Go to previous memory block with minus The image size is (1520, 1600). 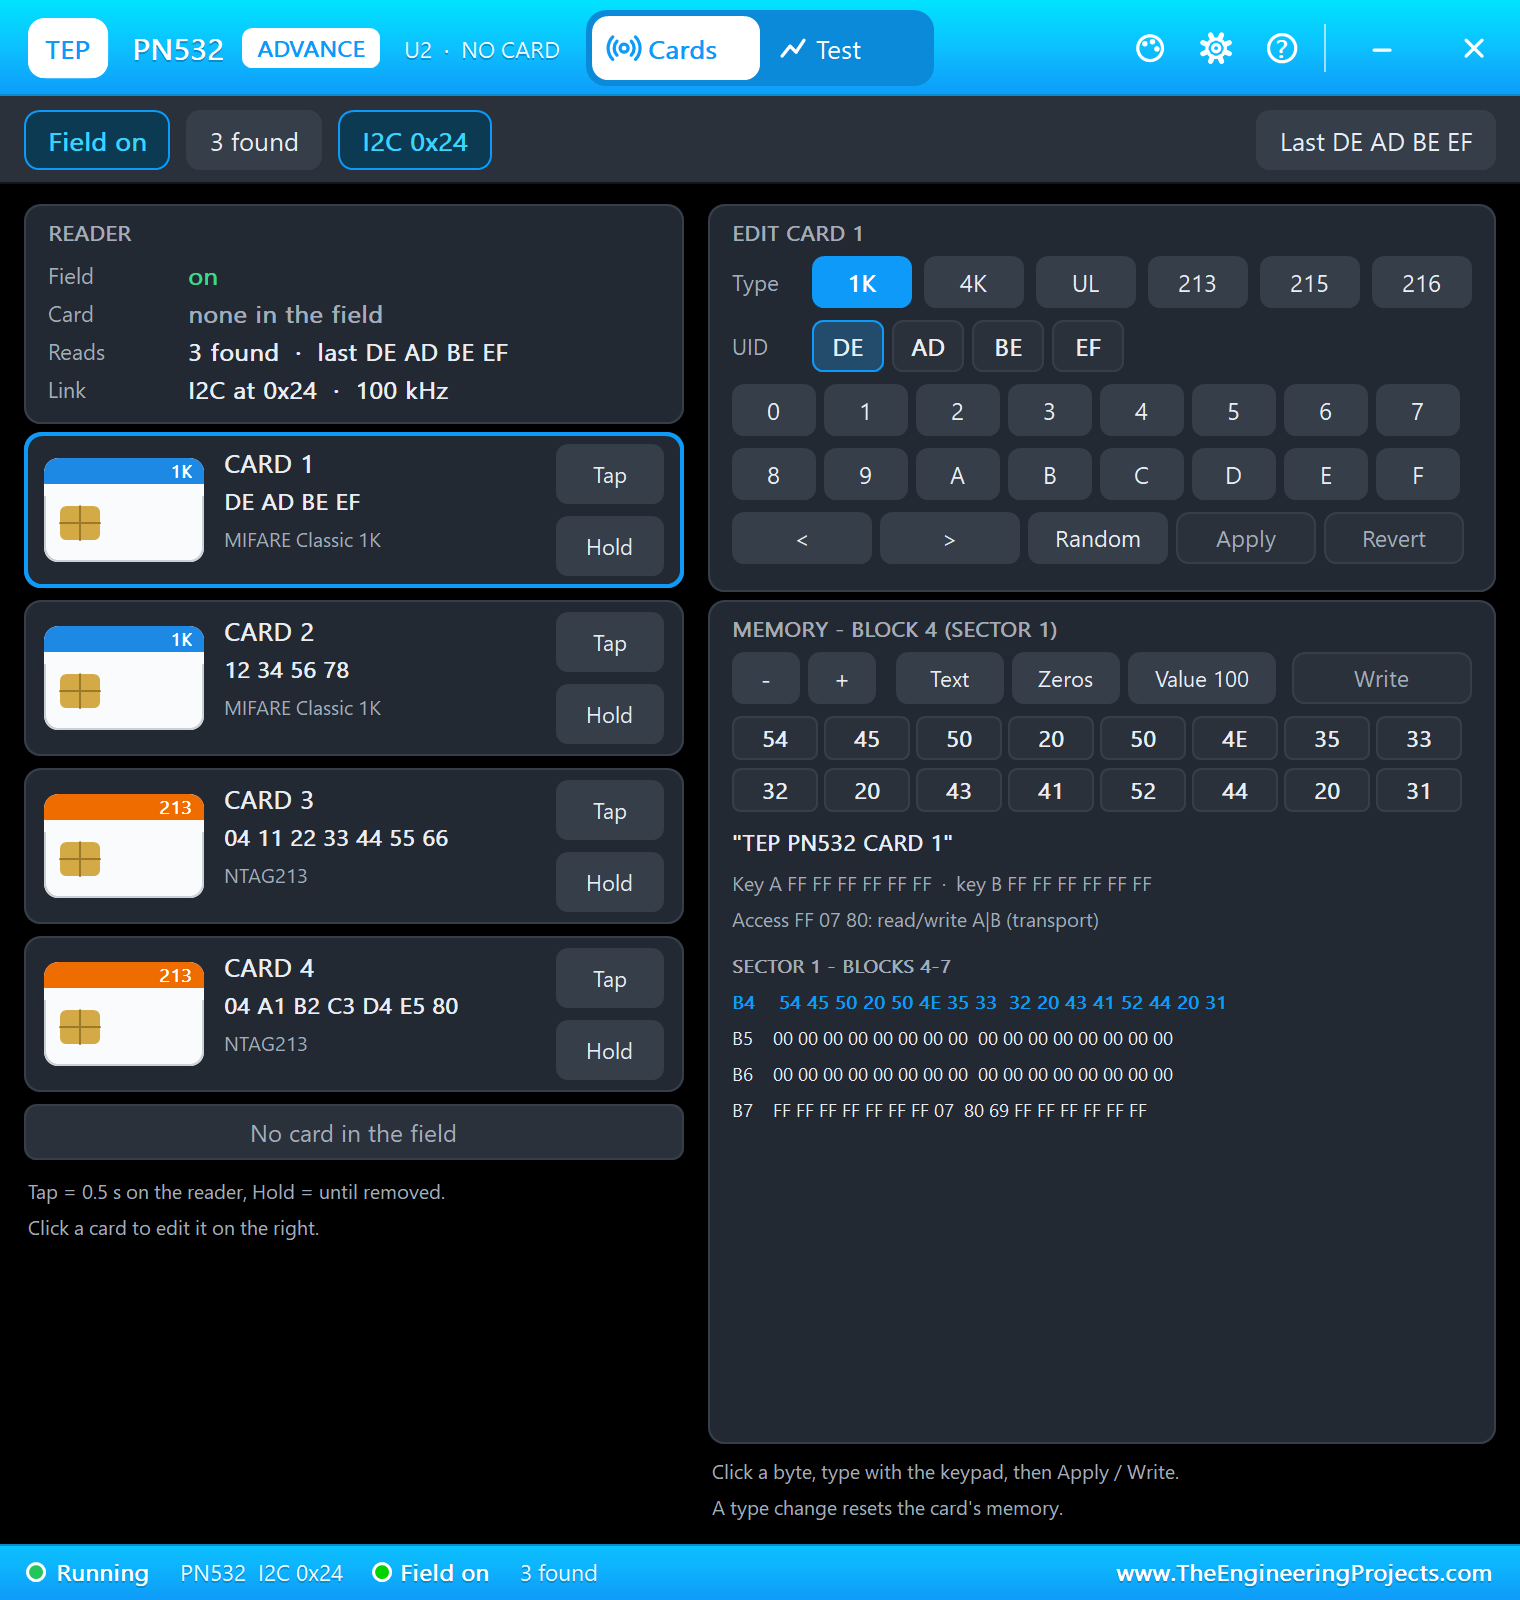(766, 678)
